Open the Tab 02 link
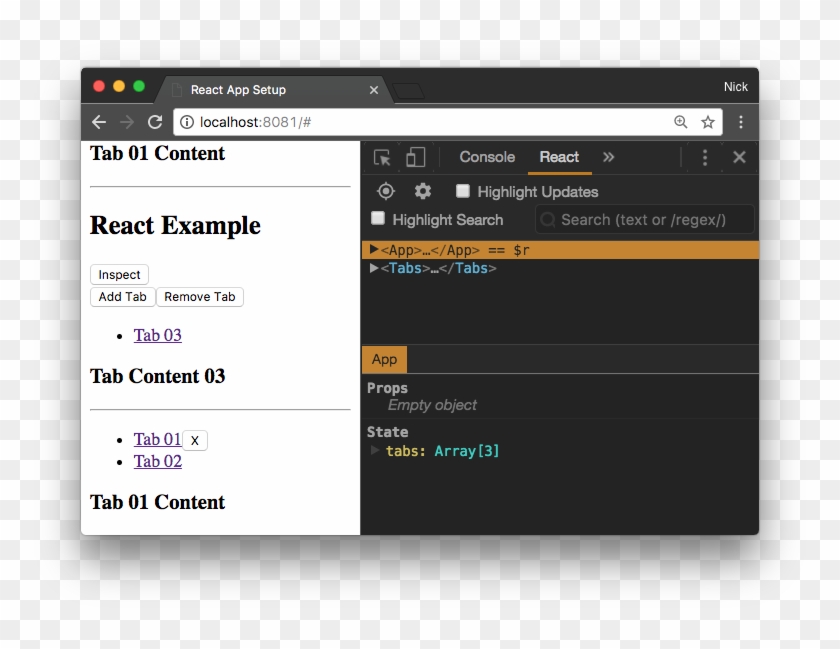The image size is (840, 649). point(157,461)
